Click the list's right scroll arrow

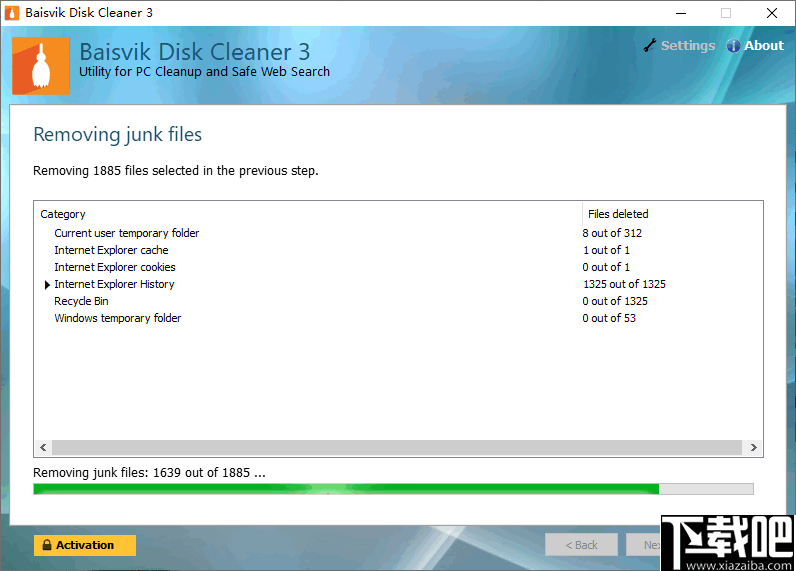tap(754, 447)
